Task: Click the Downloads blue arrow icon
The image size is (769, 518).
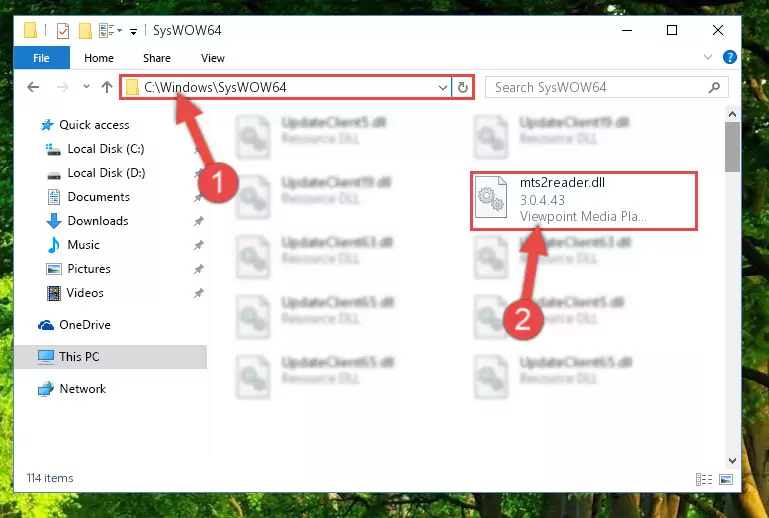Action: [53, 221]
